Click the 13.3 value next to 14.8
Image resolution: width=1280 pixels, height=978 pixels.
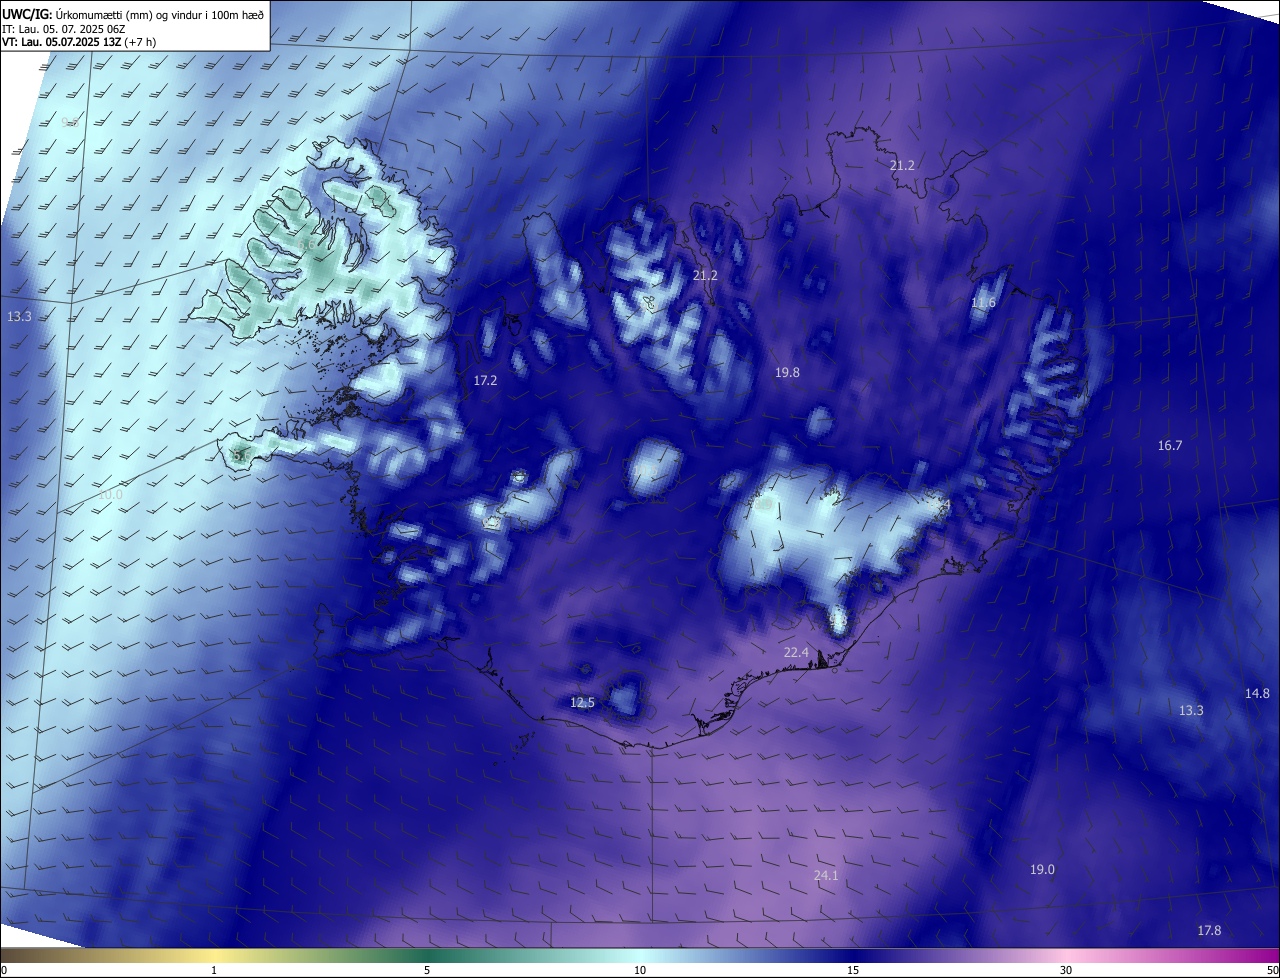[x=1190, y=711]
